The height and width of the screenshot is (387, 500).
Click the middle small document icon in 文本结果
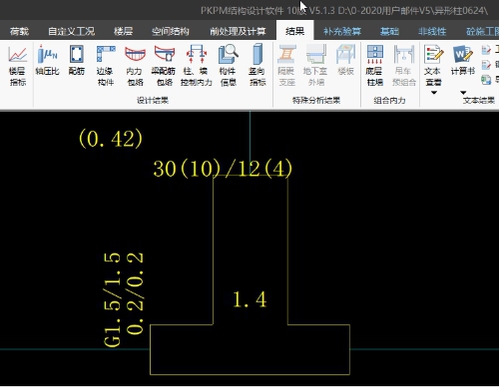tap(486, 64)
